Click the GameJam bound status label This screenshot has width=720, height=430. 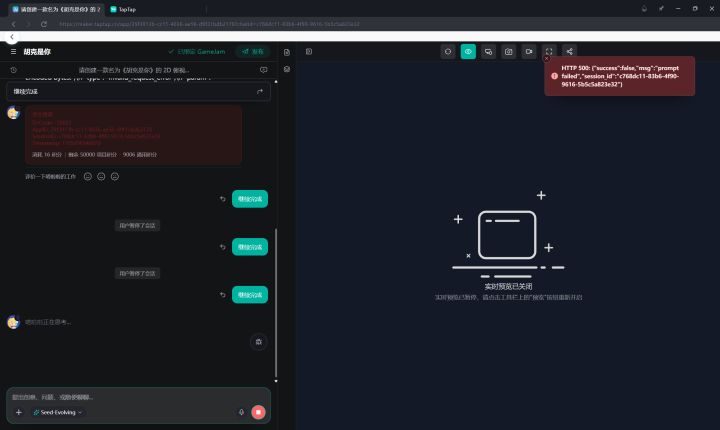(197, 51)
